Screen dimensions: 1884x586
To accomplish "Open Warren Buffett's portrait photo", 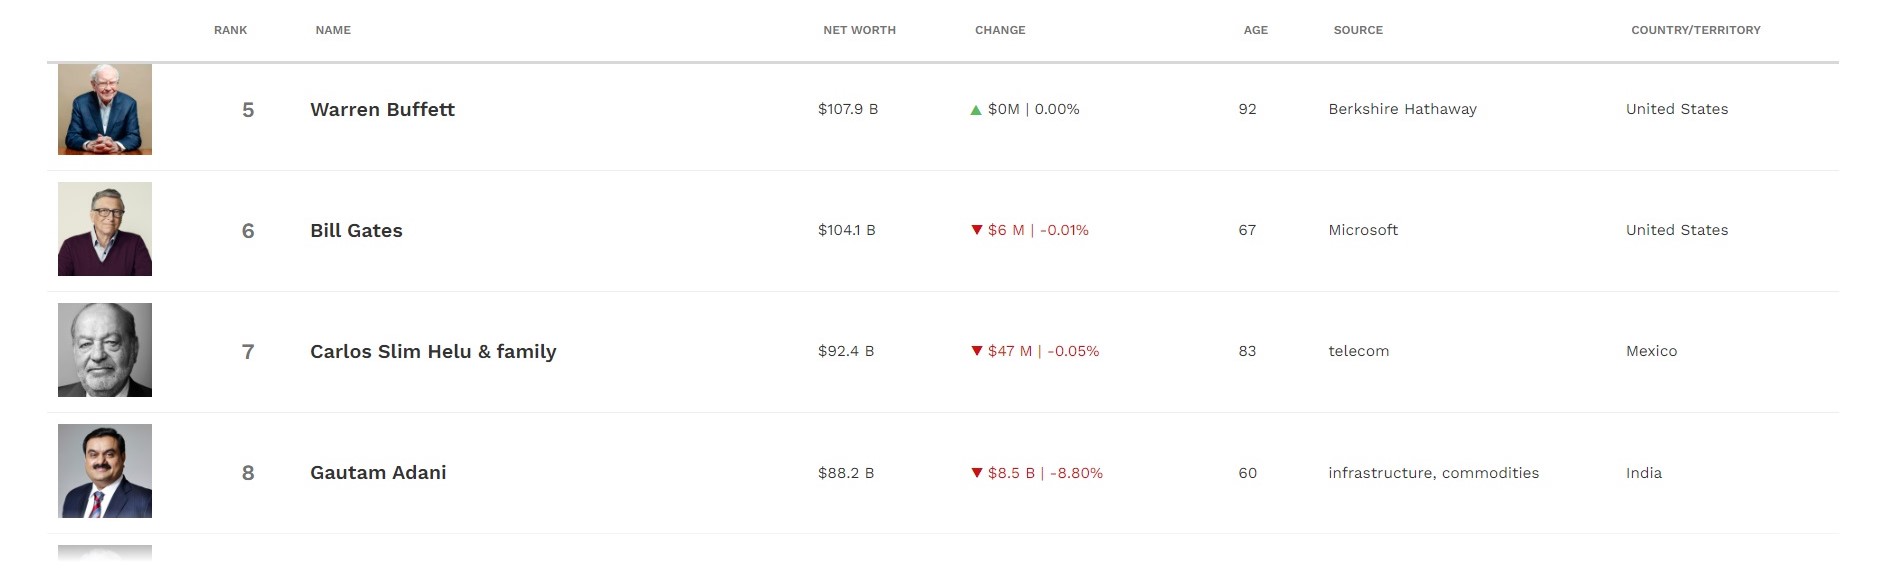I will pyautogui.click(x=105, y=109).
